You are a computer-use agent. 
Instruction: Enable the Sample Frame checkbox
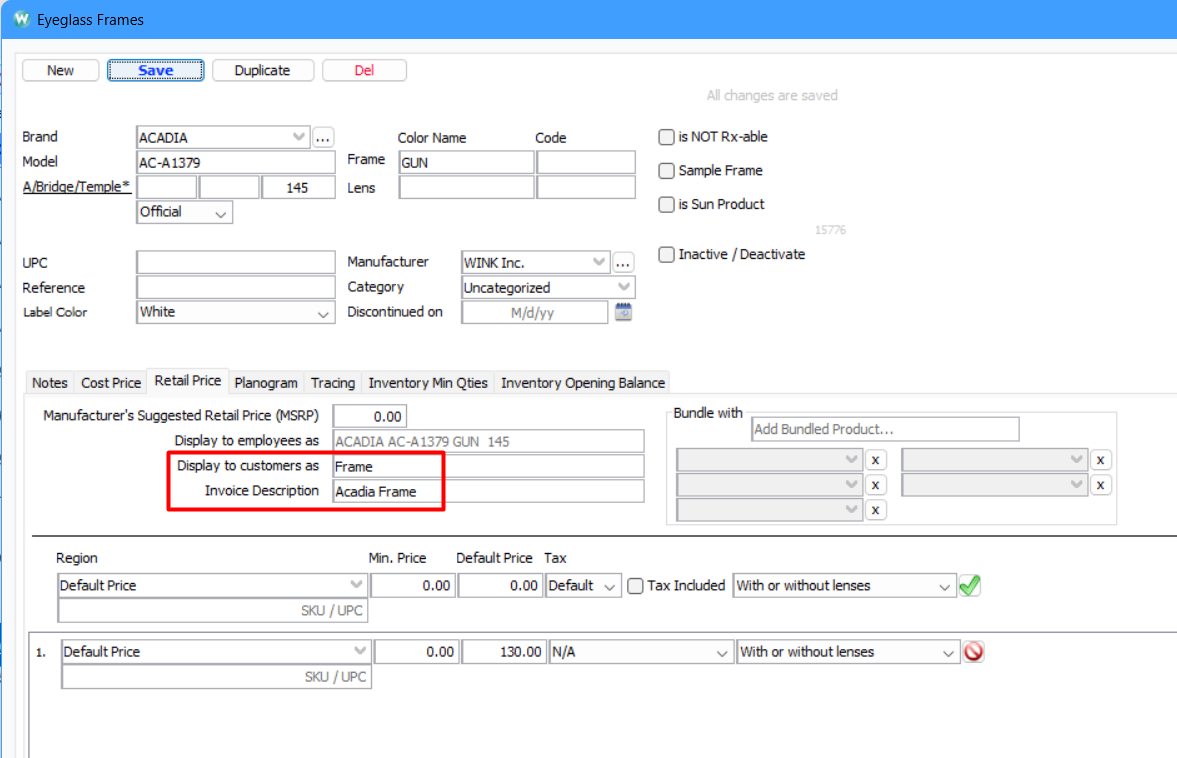[666, 170]
